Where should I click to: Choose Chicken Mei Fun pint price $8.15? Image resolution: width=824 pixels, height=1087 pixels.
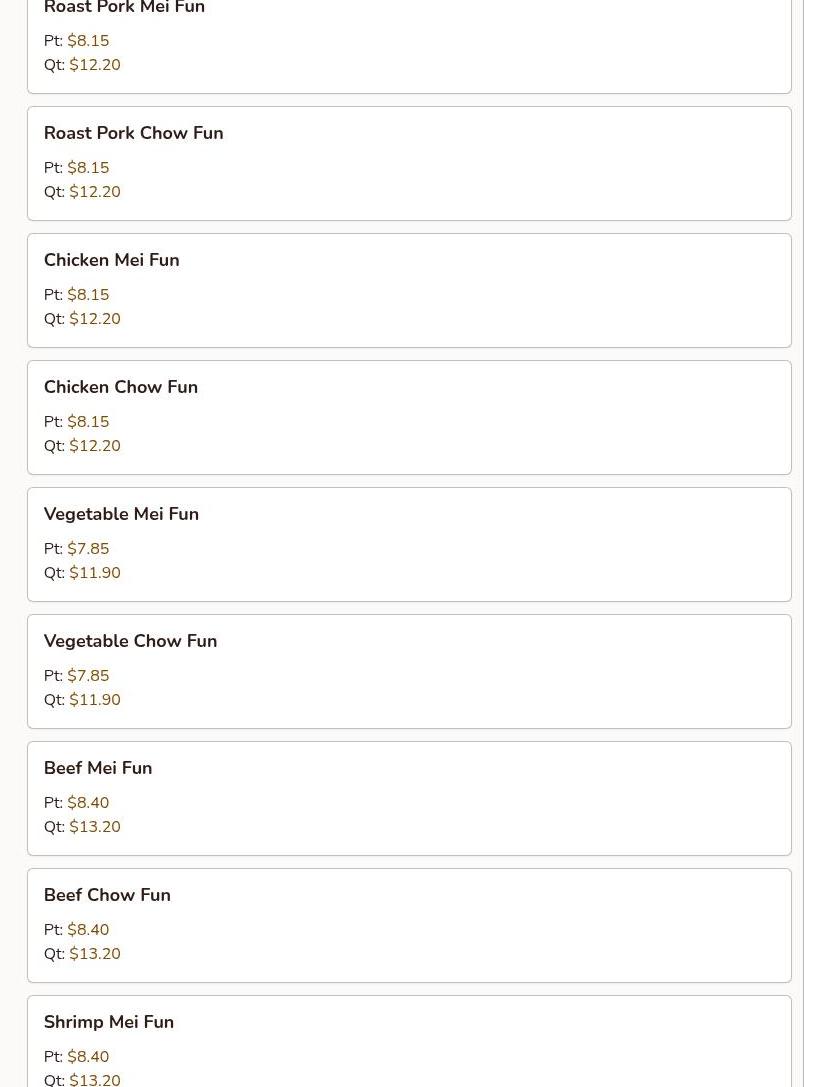88,295
